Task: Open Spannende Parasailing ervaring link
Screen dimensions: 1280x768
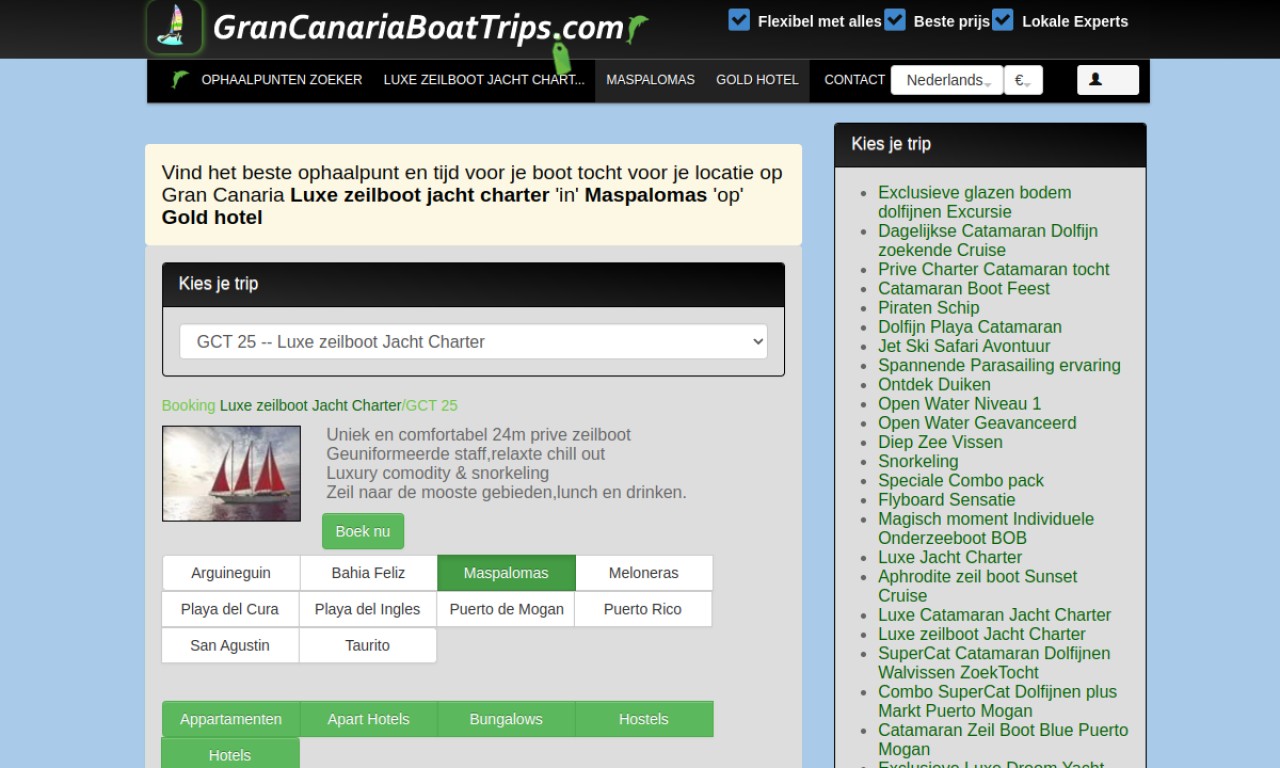Action: [999, 365]
